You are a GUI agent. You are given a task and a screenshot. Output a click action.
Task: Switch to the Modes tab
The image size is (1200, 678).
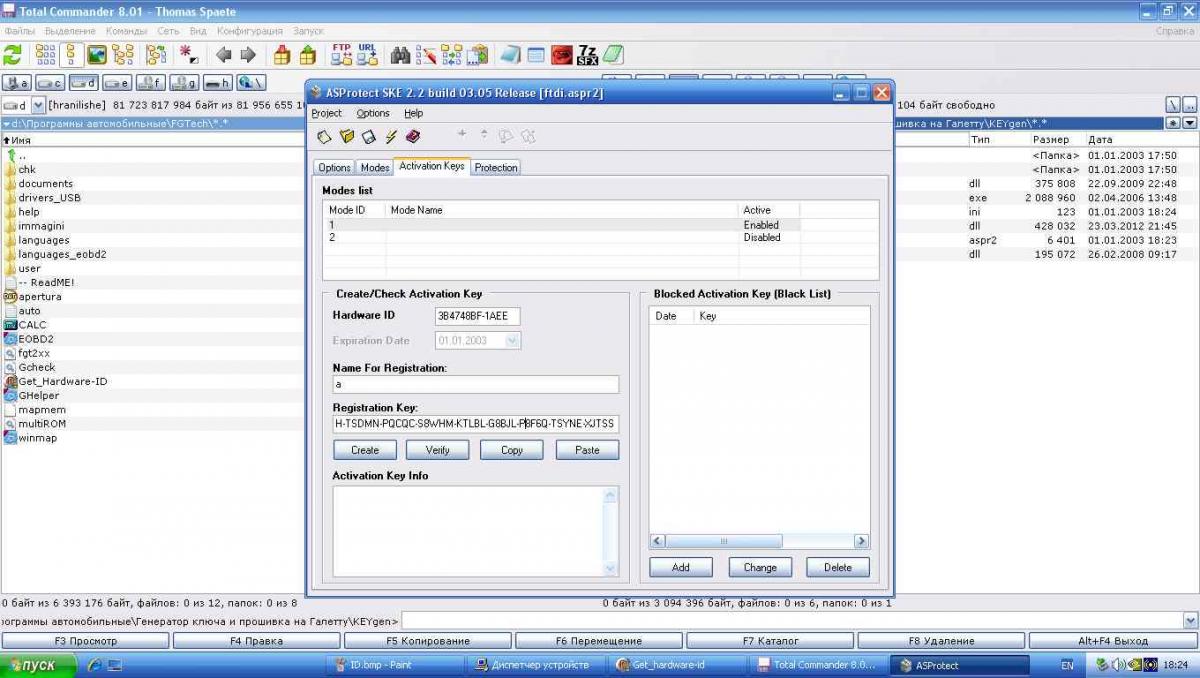click(x=375, y=167)
